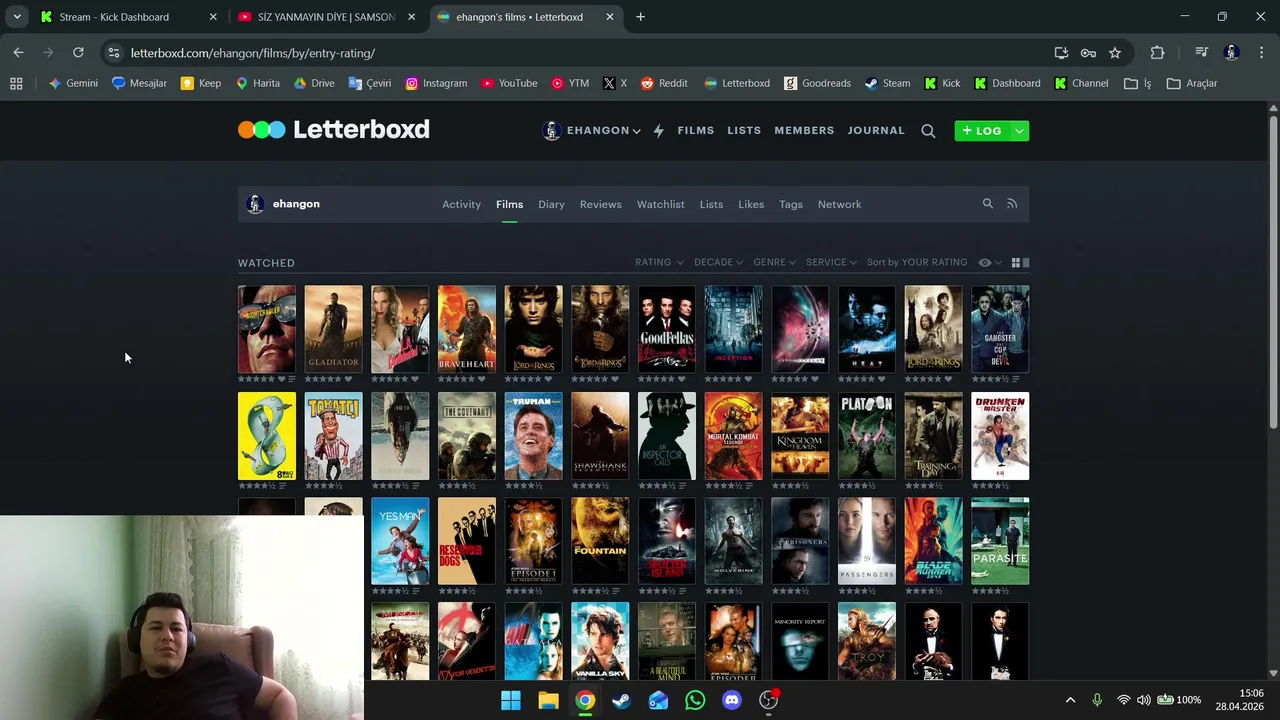
Task: Click the Windows Start button
Action: click(511, 700)
